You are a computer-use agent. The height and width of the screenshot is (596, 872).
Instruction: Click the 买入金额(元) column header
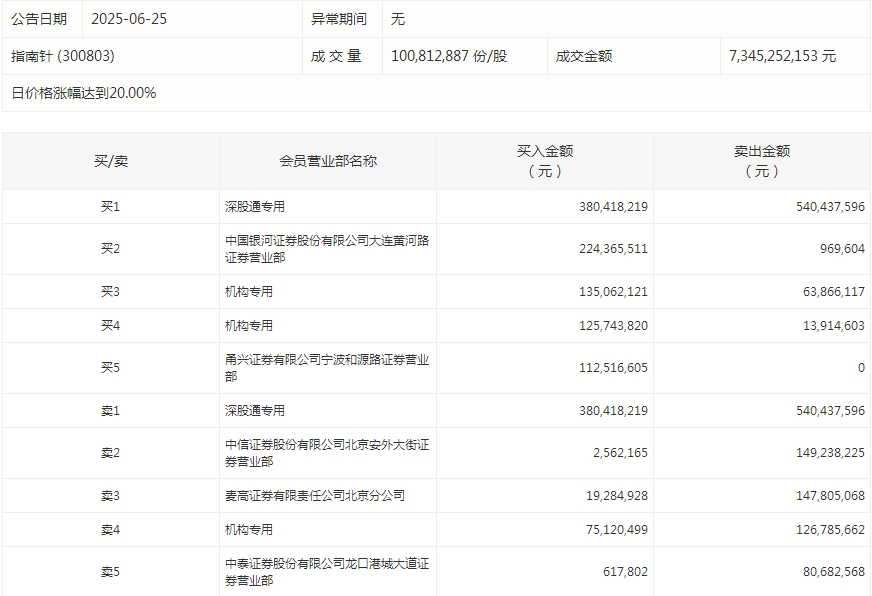(545, 161)
